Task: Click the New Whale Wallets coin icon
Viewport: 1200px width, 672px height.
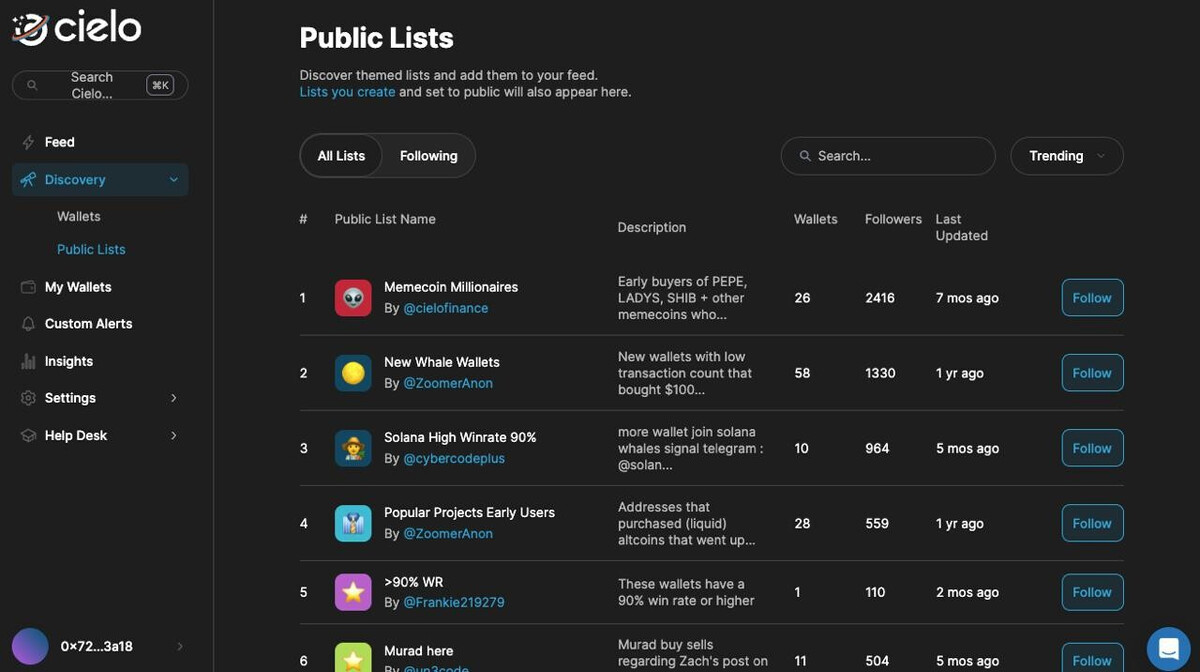Action: point(353,373)
